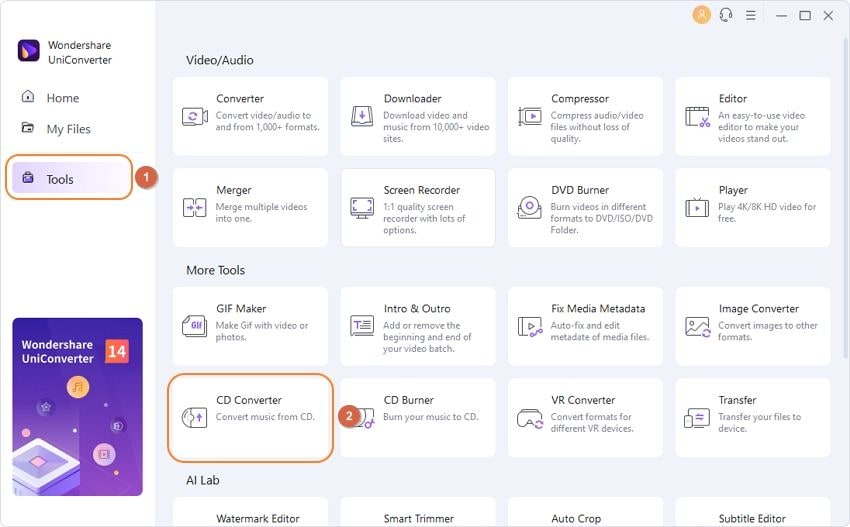Click the UniConverter 14 promo banner
850x527 pixels.
point(78,407)
